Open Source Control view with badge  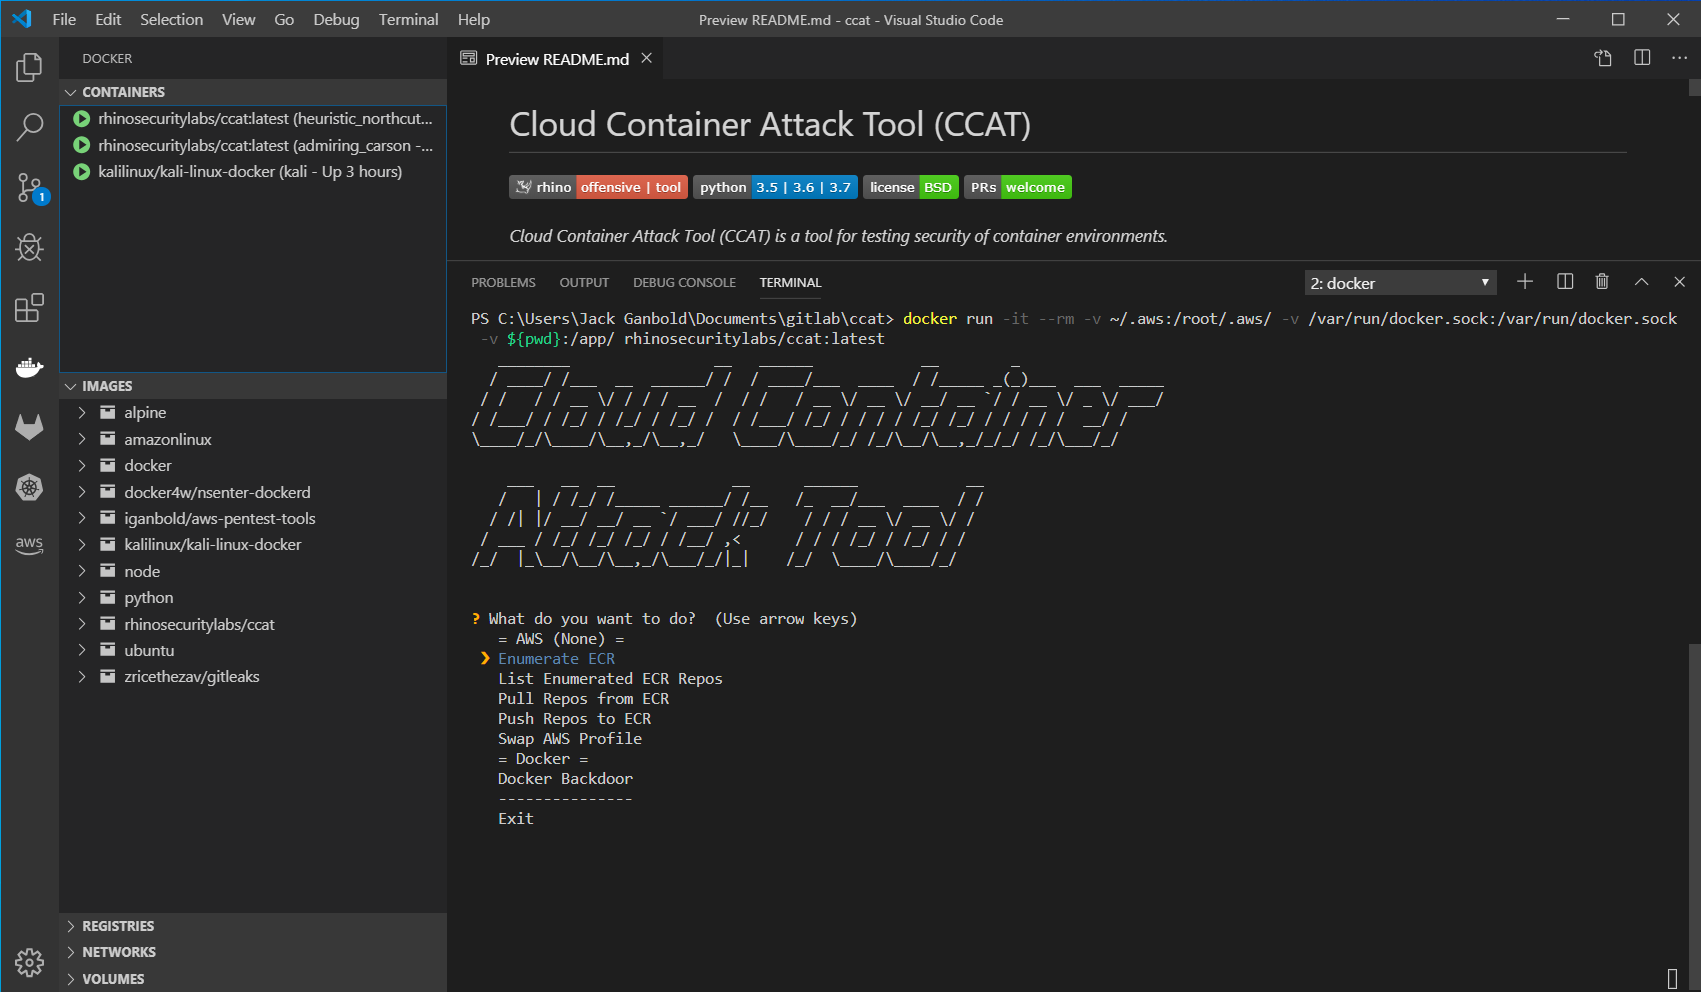pos(30,188)
